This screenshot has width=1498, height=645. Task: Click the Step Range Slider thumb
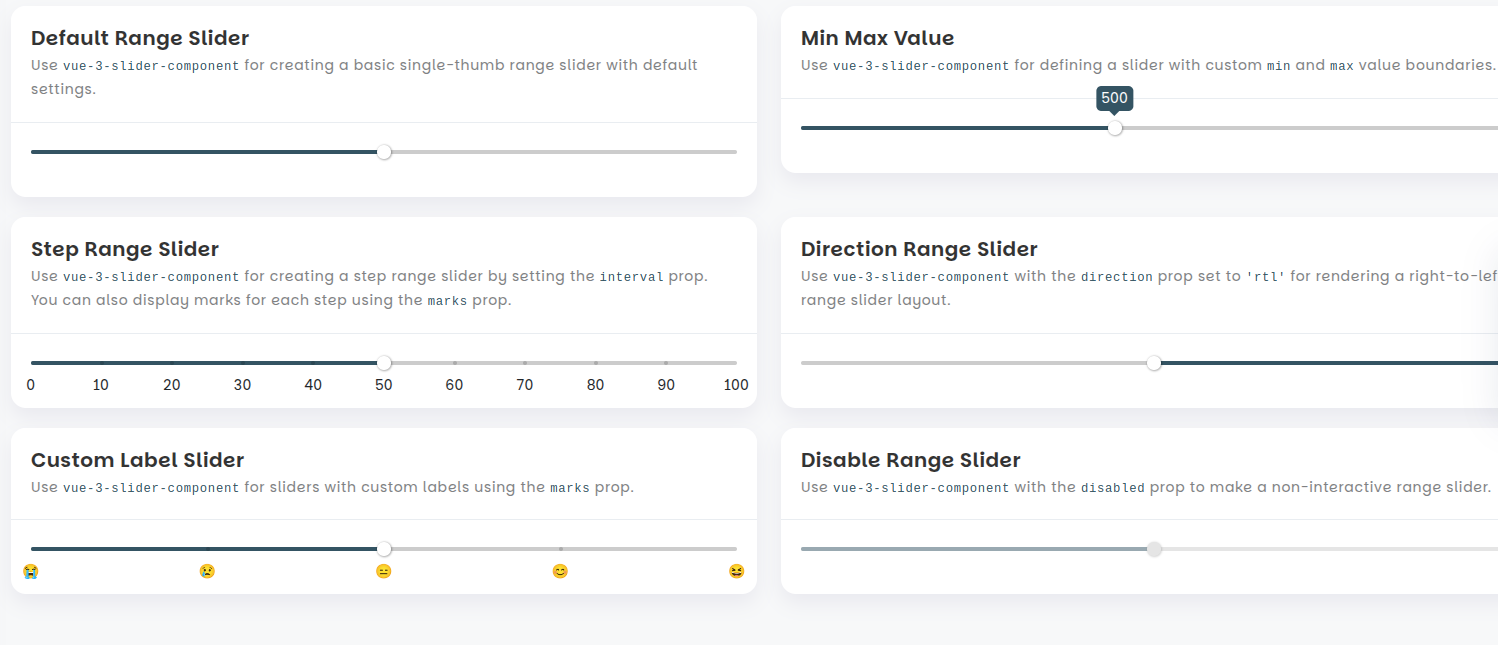click(x=384, y=363)
